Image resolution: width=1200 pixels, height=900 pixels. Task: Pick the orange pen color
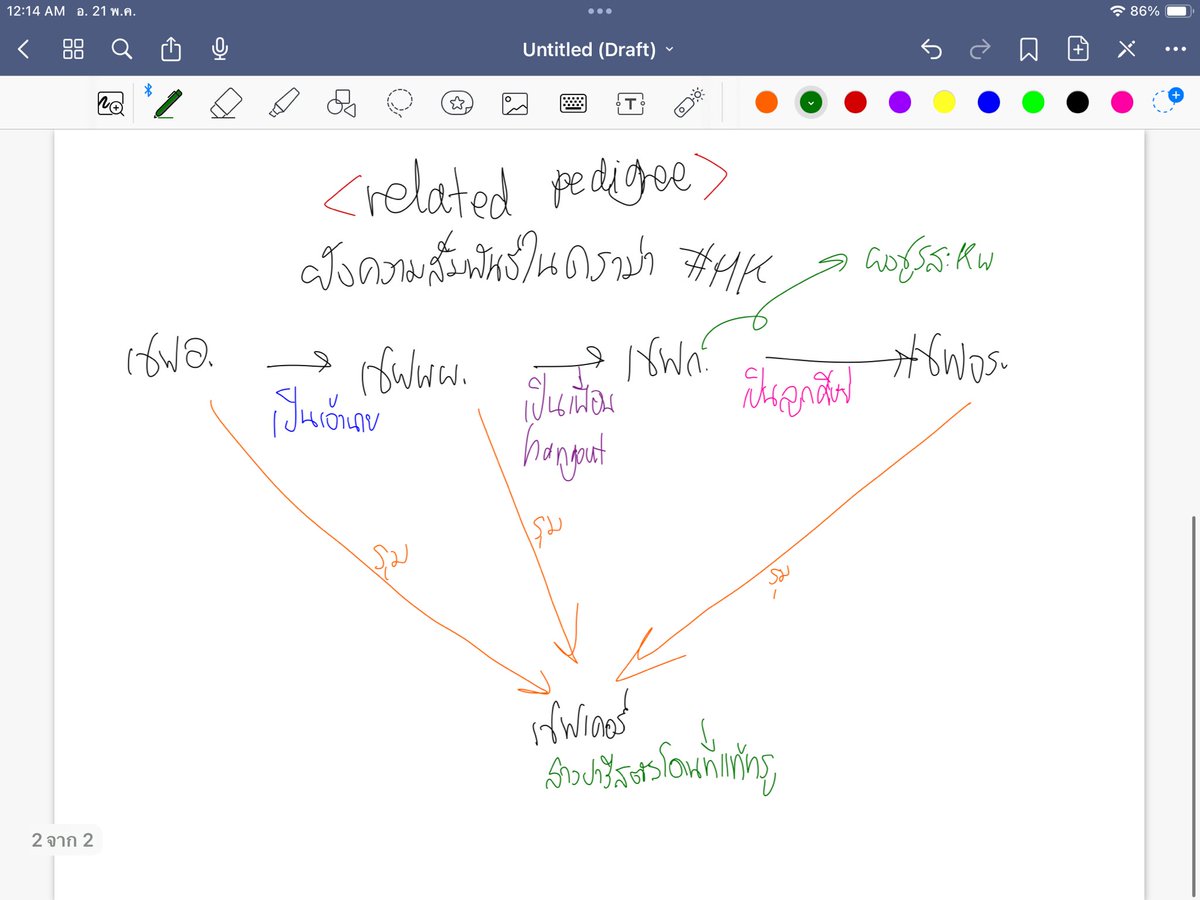point(767,102)
